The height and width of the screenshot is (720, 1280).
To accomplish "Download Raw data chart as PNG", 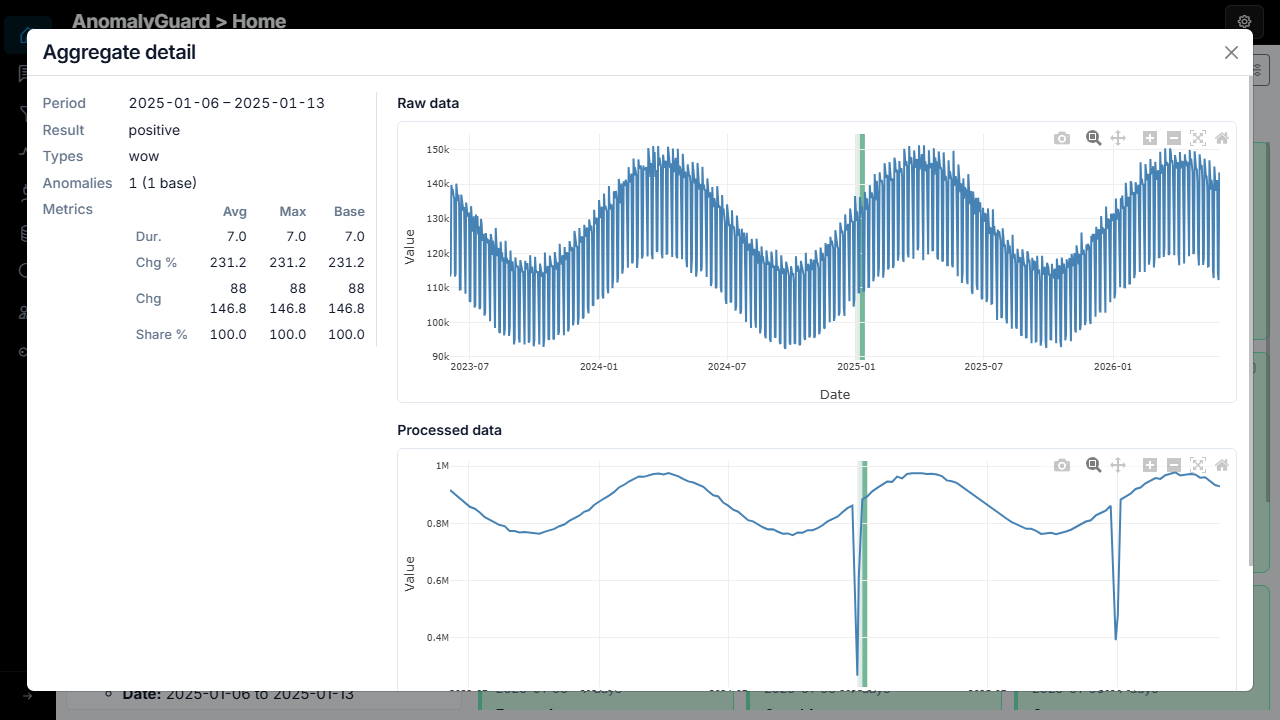I will pos(1062,138).
